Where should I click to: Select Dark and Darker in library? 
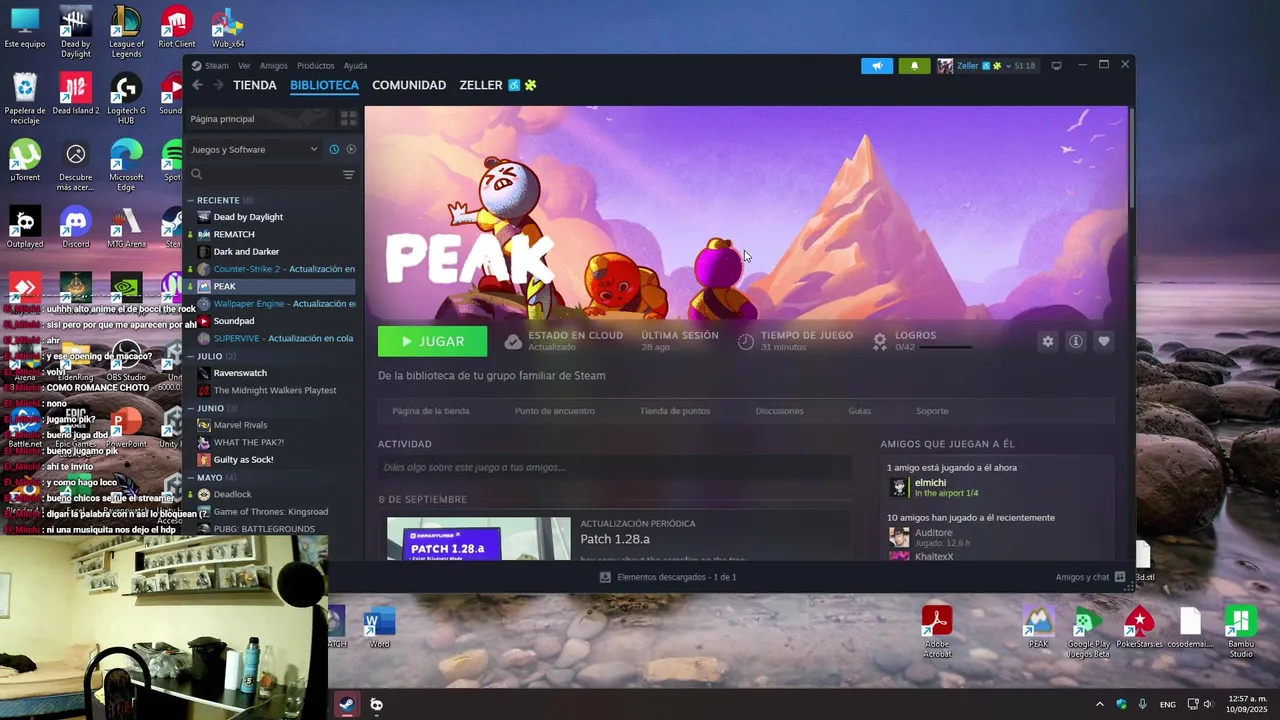(246, 252)
